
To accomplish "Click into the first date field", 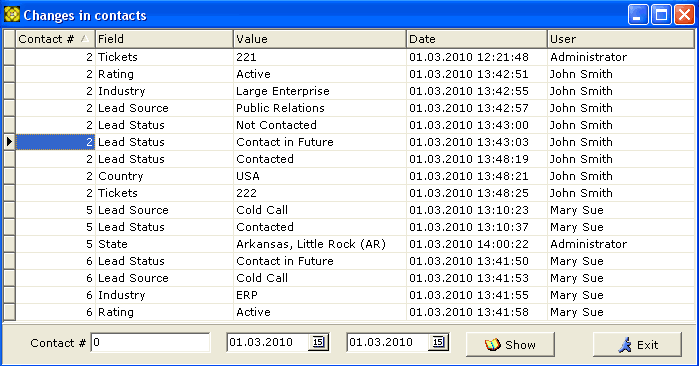I will (268, 342).
